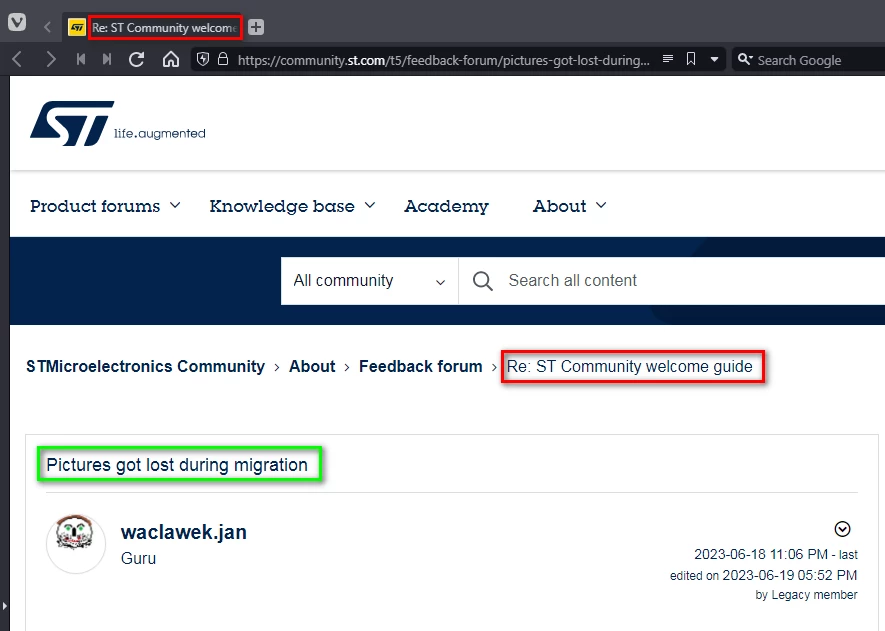Open the Academy menu item
Screen dimensions: 885x631
click(446, 206)
